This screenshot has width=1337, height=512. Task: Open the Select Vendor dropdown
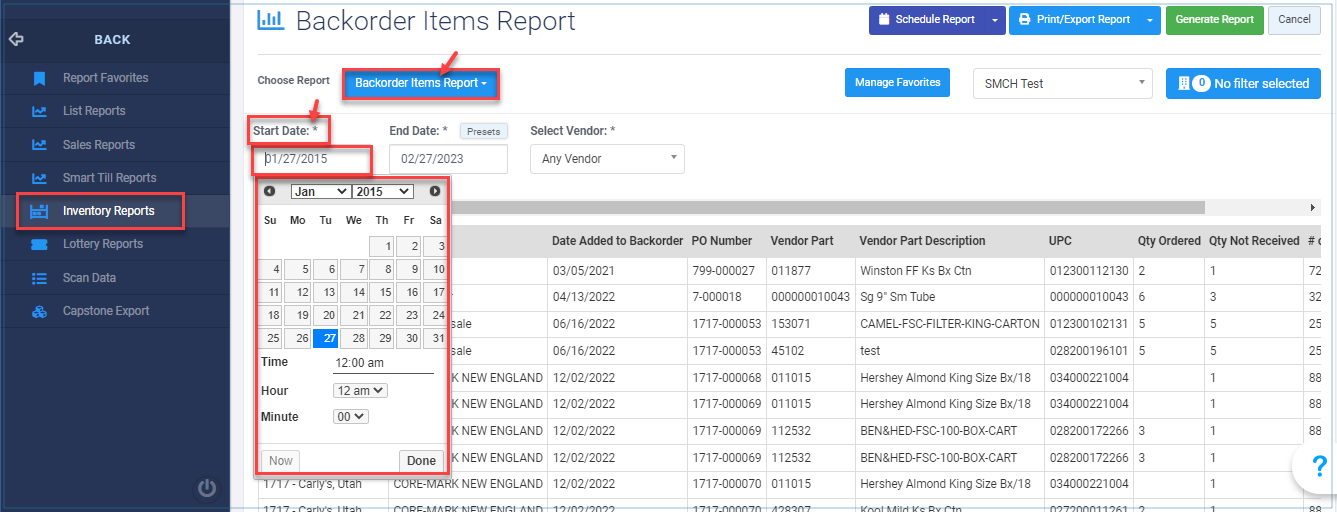coord(607,159)
